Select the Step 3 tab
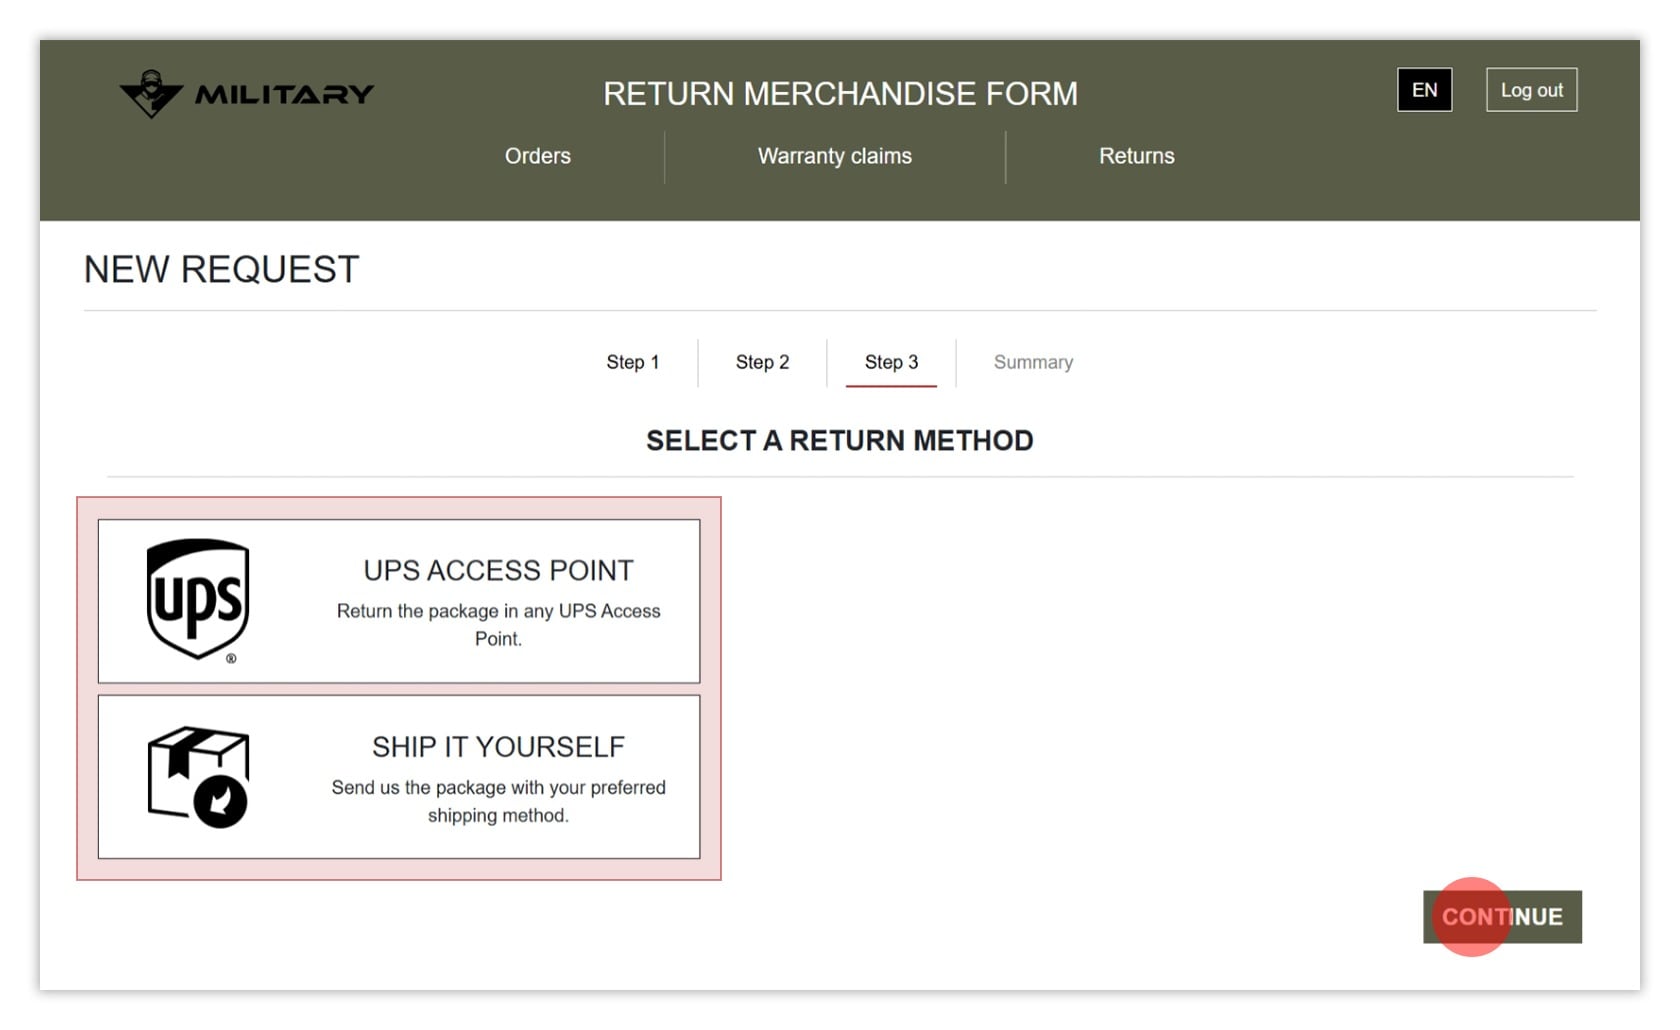Image resolution: width=1680 pixels, height=1030 pixels. pos(891,362)
